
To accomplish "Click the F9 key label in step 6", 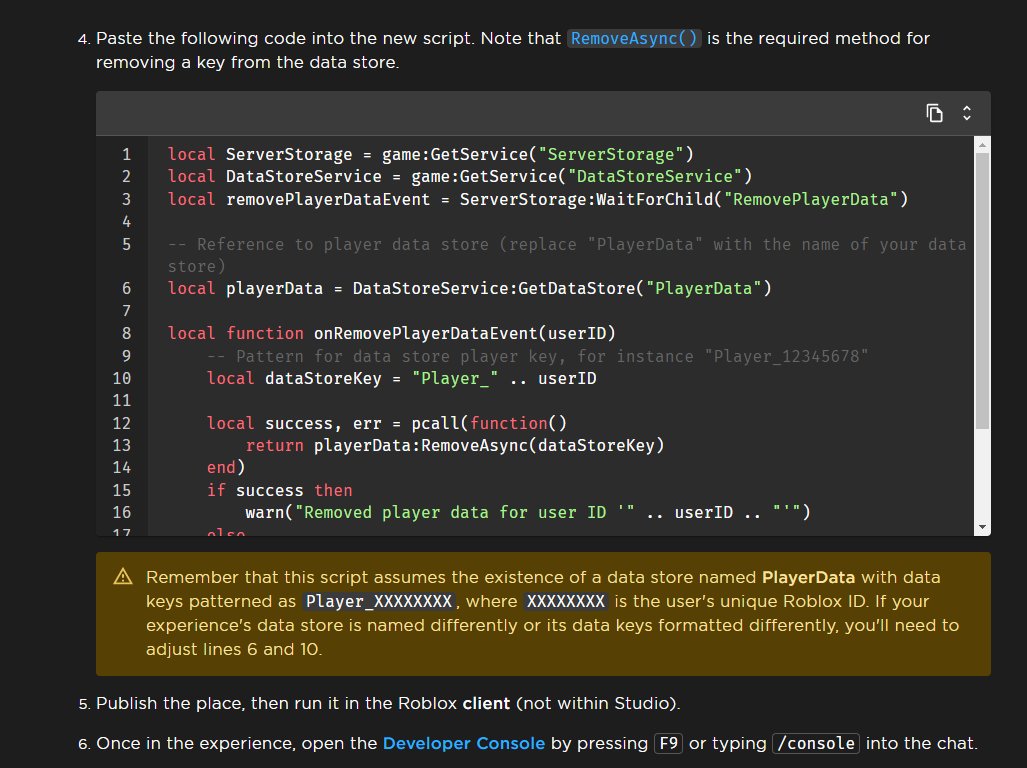I will pyautogui.click(x=668, y=743).
